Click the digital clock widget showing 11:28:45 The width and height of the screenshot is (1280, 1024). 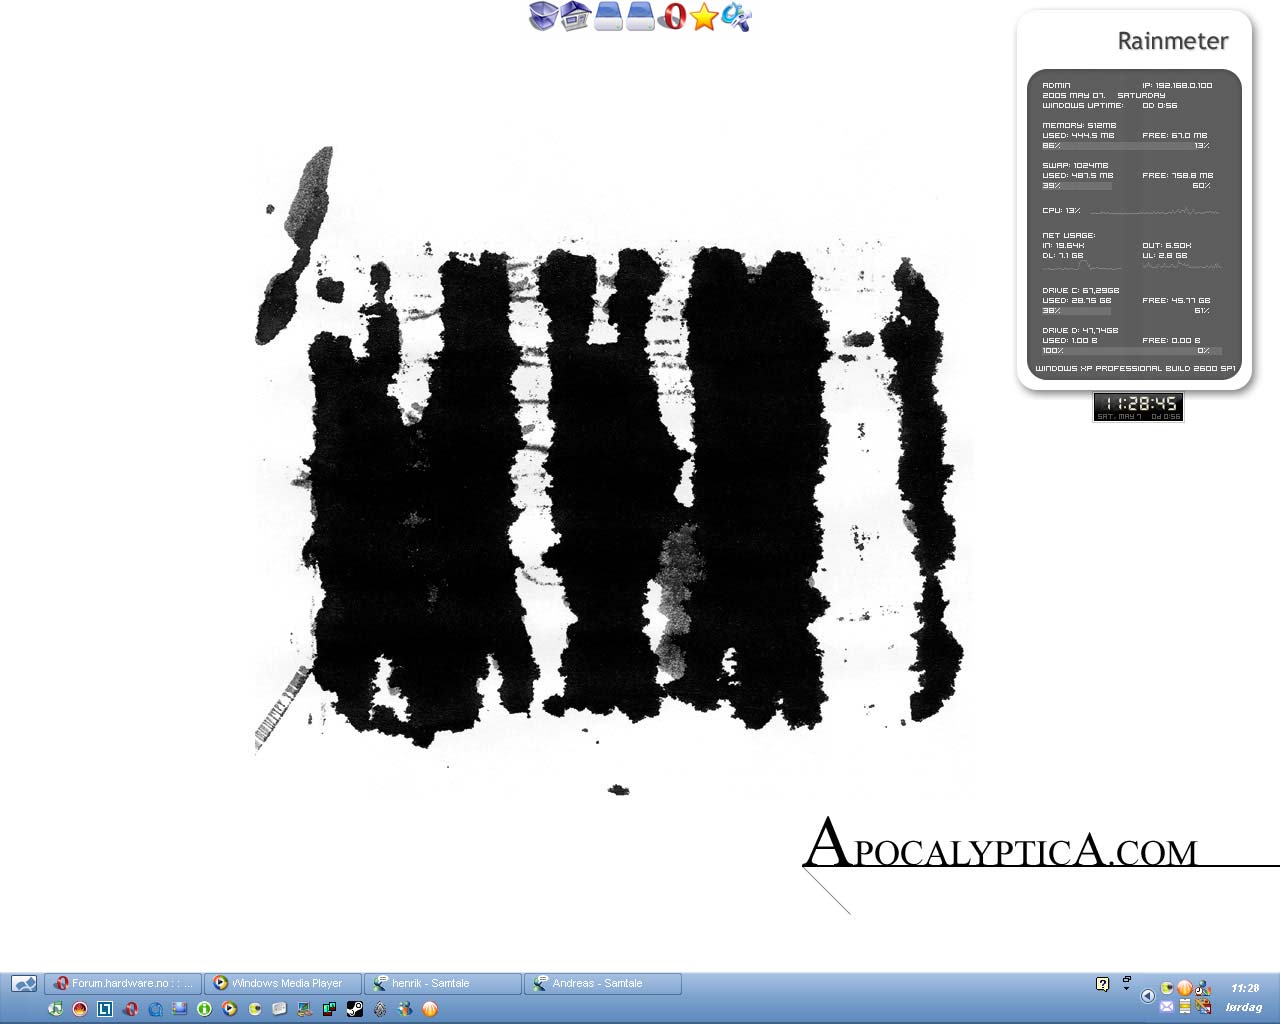(1138, 407)
